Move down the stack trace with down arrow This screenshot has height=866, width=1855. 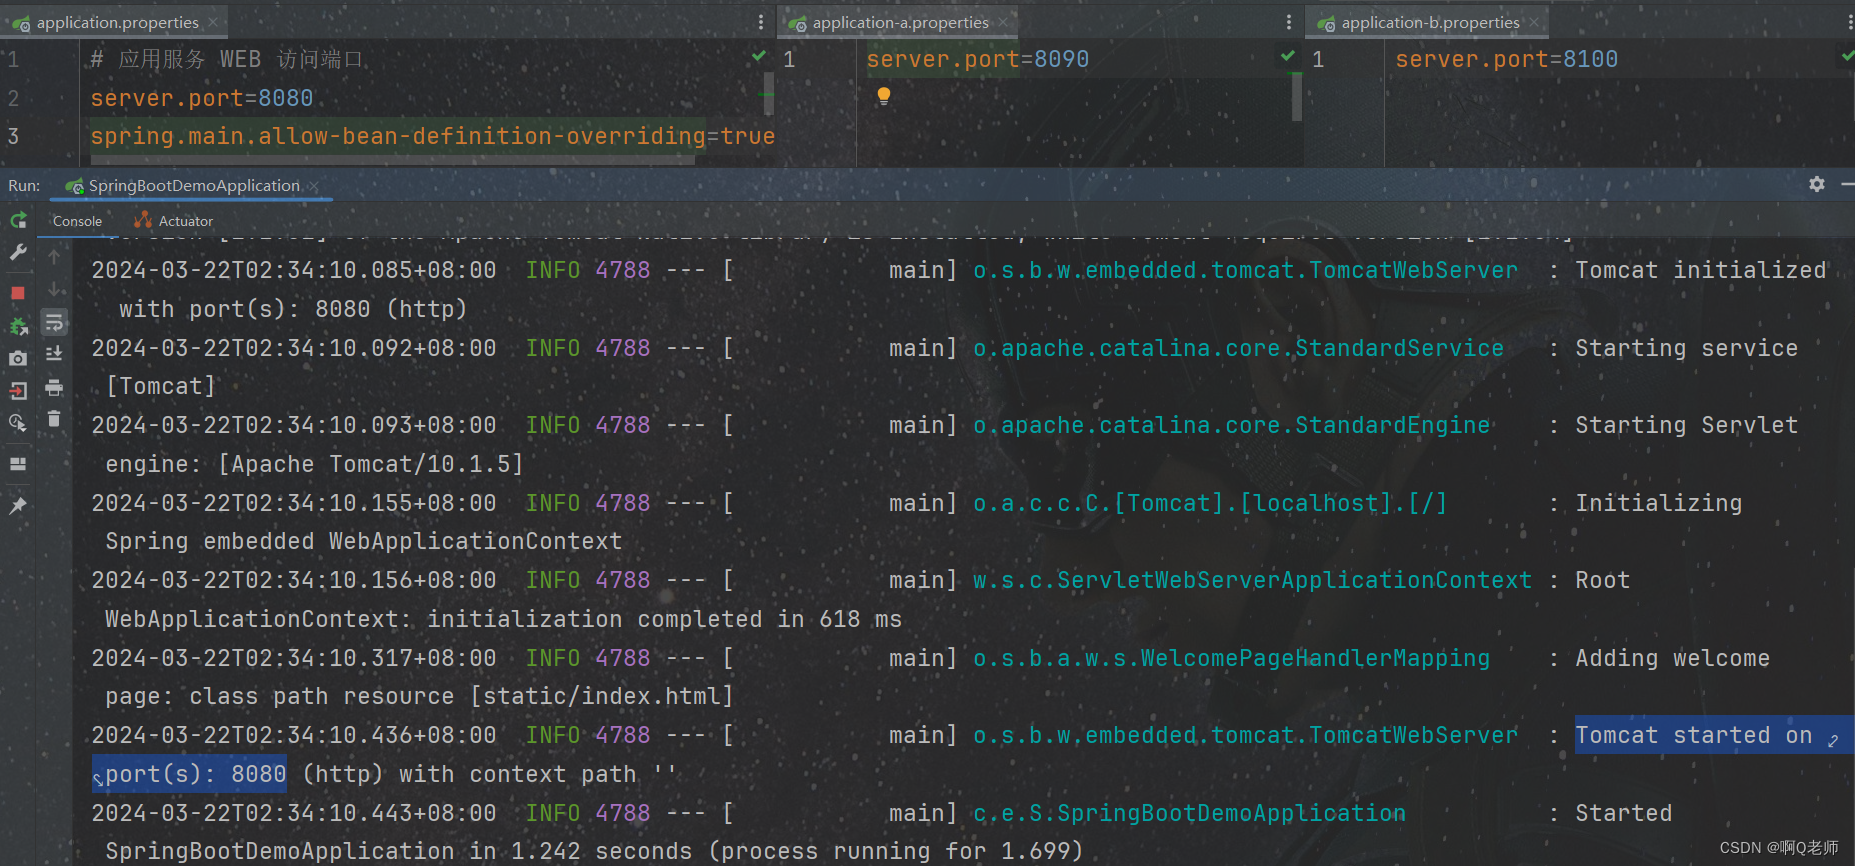tap(54, 290)
